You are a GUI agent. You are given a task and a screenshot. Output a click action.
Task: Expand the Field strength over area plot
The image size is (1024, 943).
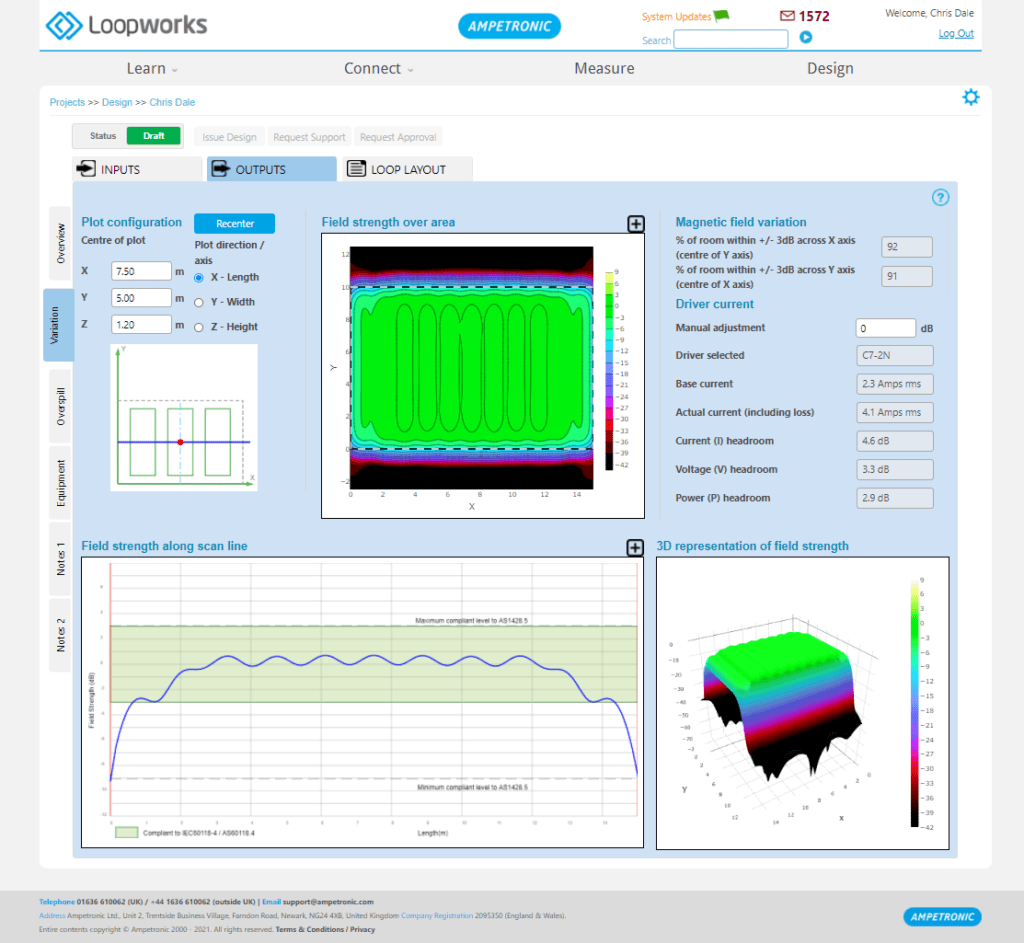(x=635, y=225)
